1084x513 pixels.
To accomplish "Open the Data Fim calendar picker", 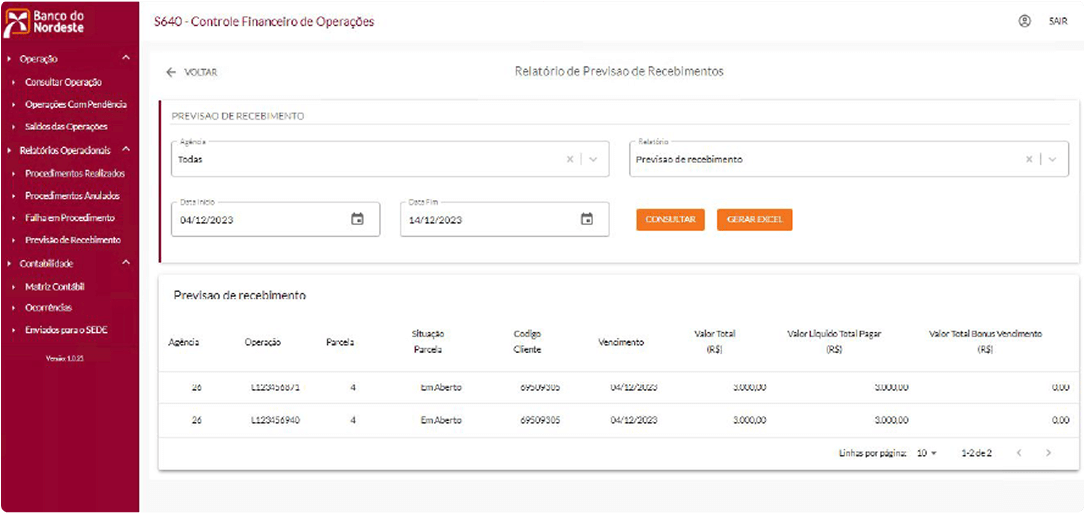I will pos(587,219).
